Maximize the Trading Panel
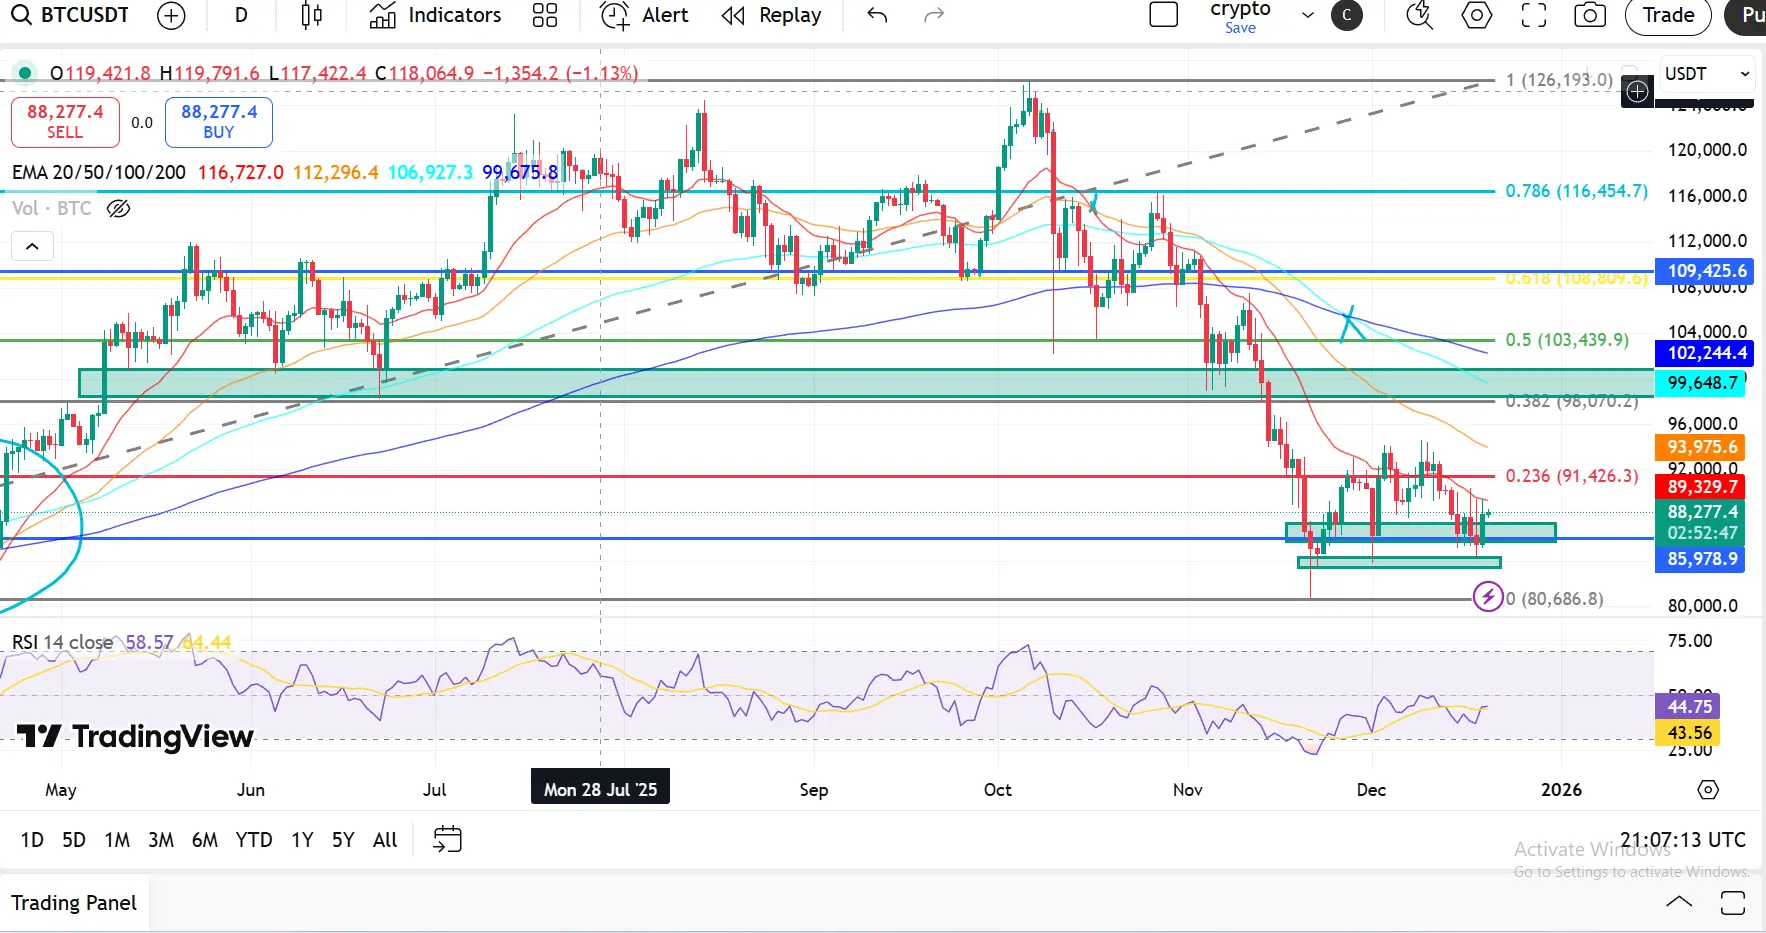 pos(1733,903)
